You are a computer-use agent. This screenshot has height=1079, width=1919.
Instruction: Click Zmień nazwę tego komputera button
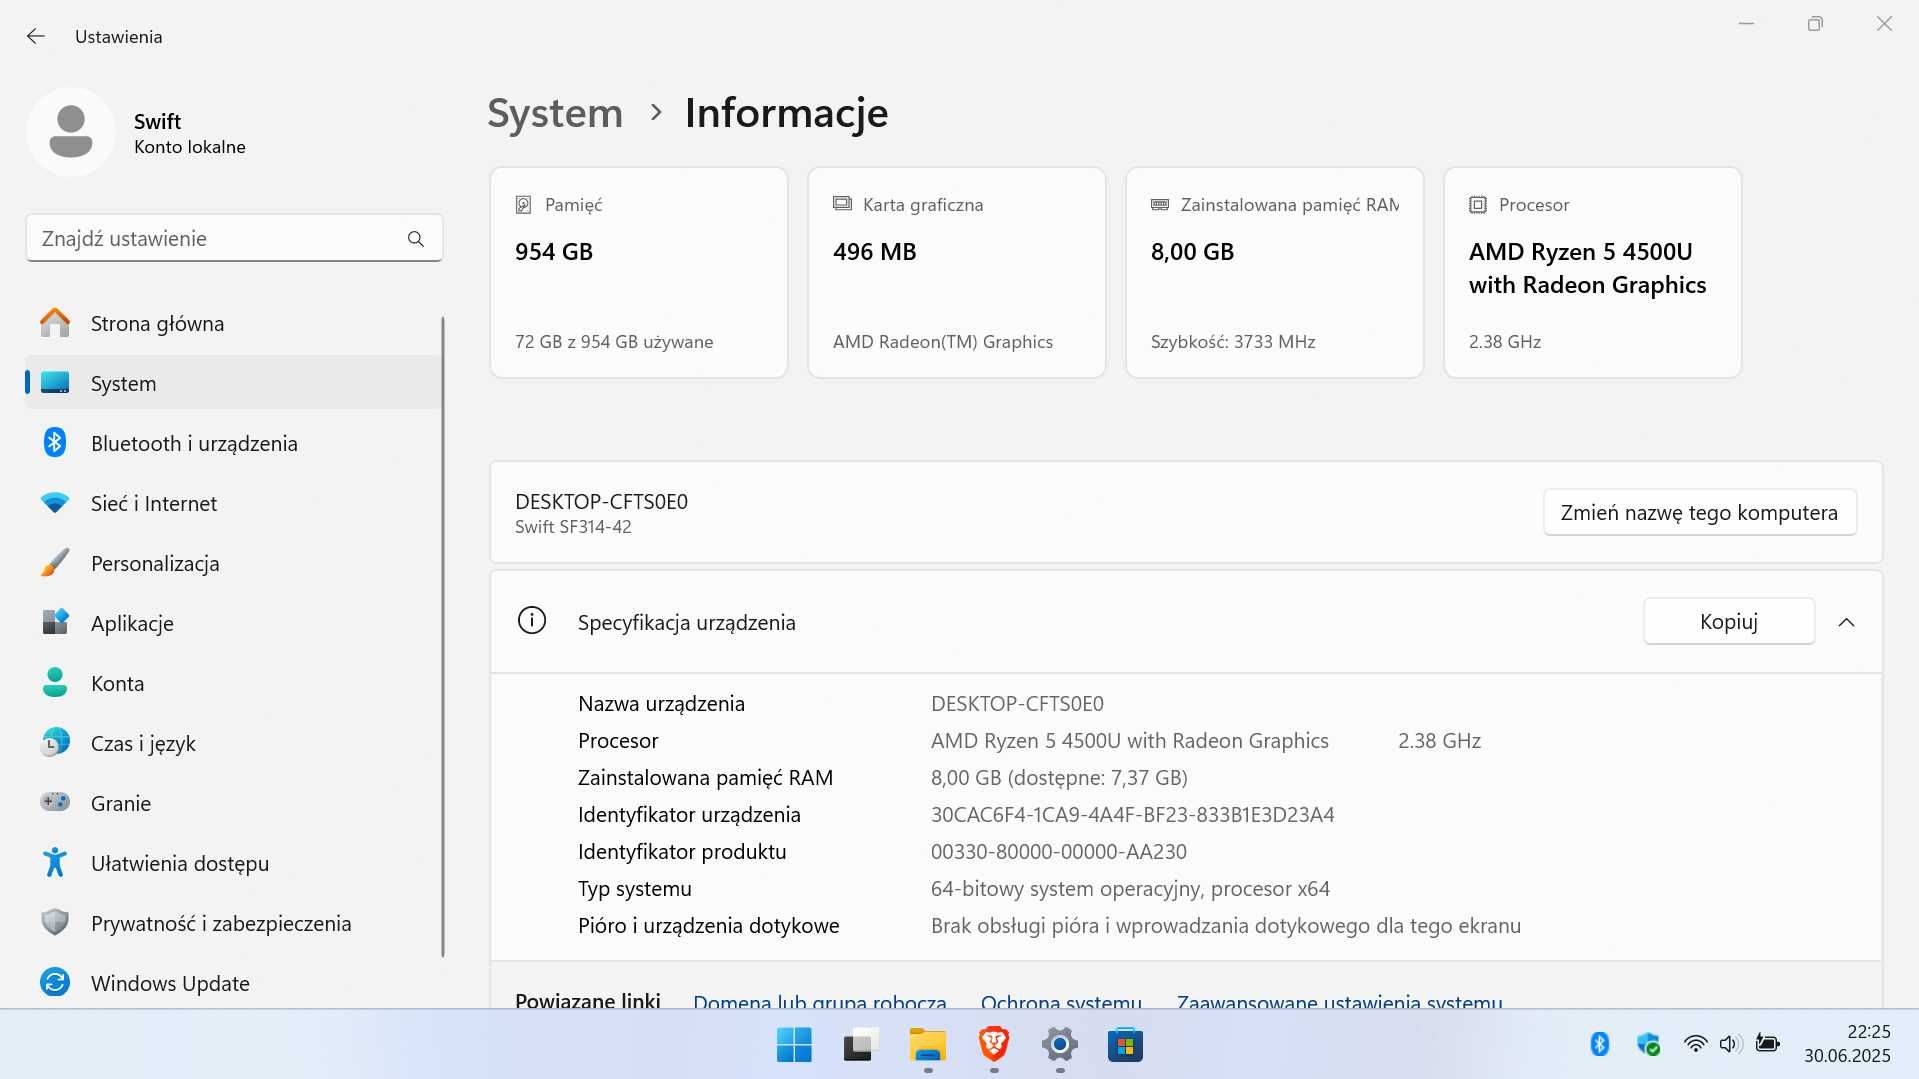(x=1699, y=512)
